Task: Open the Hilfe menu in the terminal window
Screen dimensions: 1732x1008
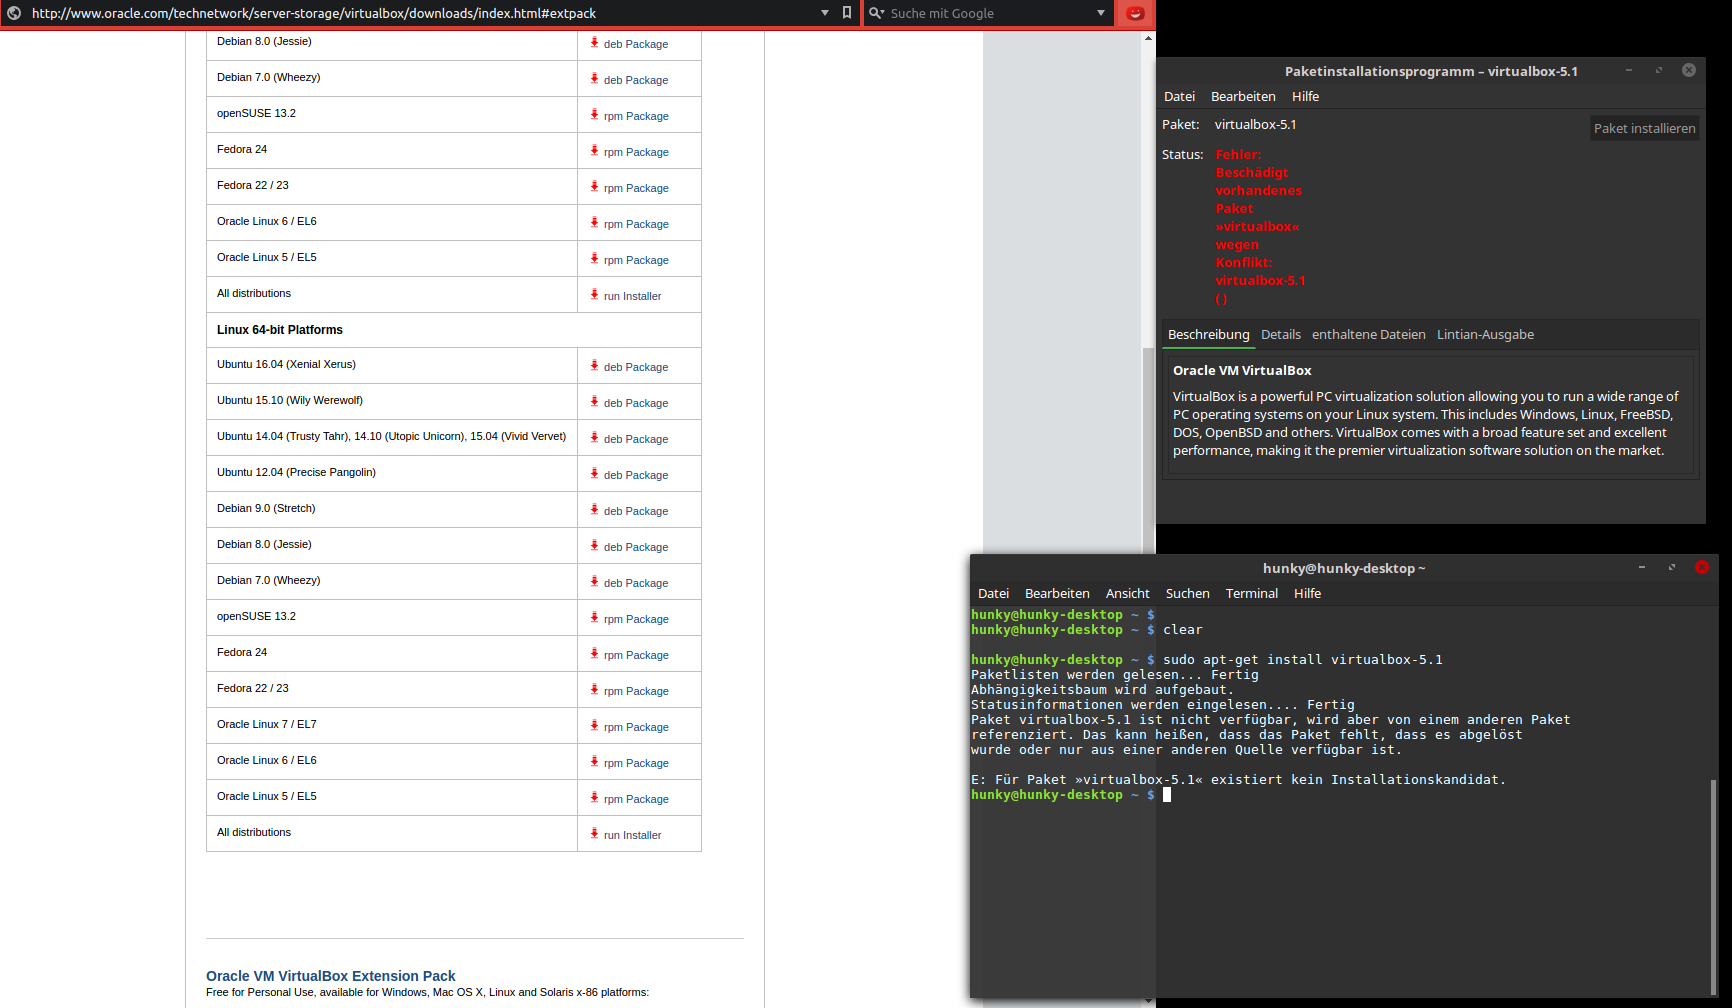Action: click(x=1307, y=594)
